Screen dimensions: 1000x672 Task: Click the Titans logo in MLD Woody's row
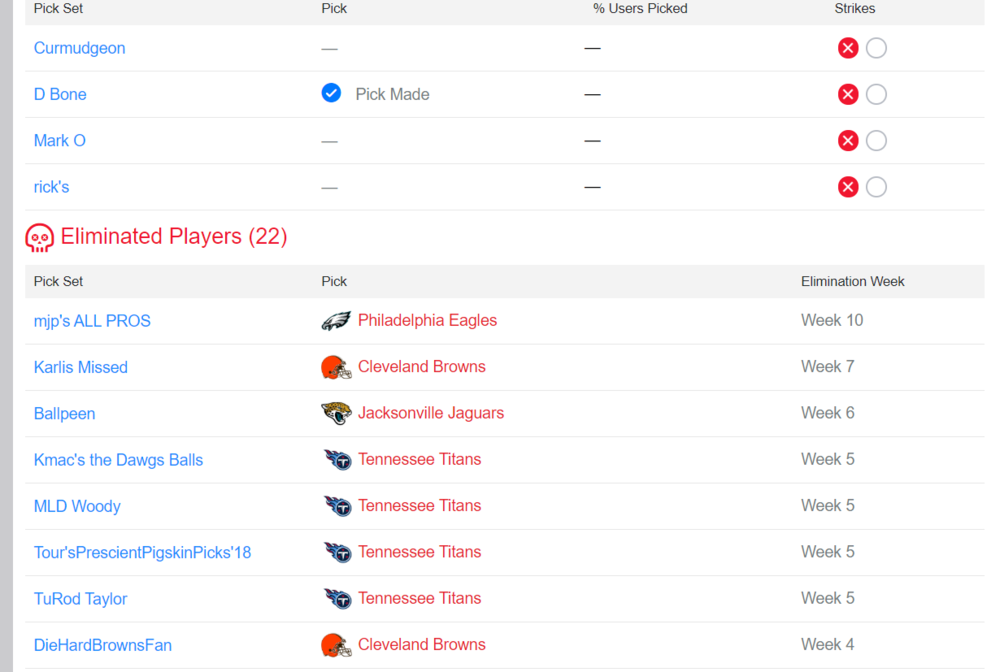click(337, 506)
